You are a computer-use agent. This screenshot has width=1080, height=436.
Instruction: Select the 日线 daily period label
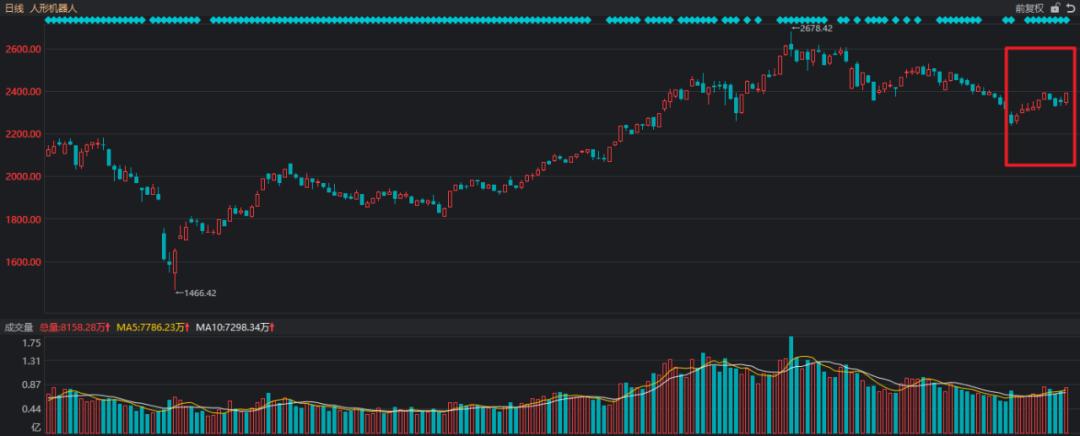(x=14, y=7)
